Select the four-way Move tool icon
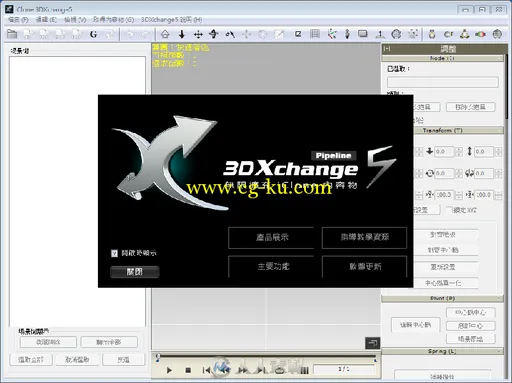The width and height of the screenshot is (512, 383). pyautogui.click(x=198, y=34)
